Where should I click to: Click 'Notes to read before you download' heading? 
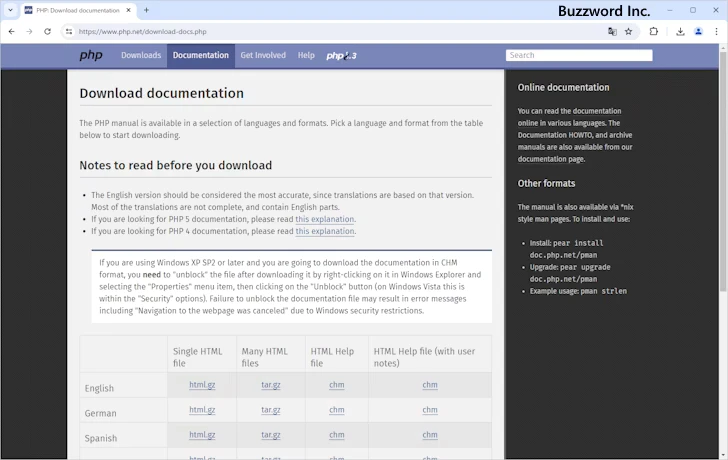(x=176, y=166)
